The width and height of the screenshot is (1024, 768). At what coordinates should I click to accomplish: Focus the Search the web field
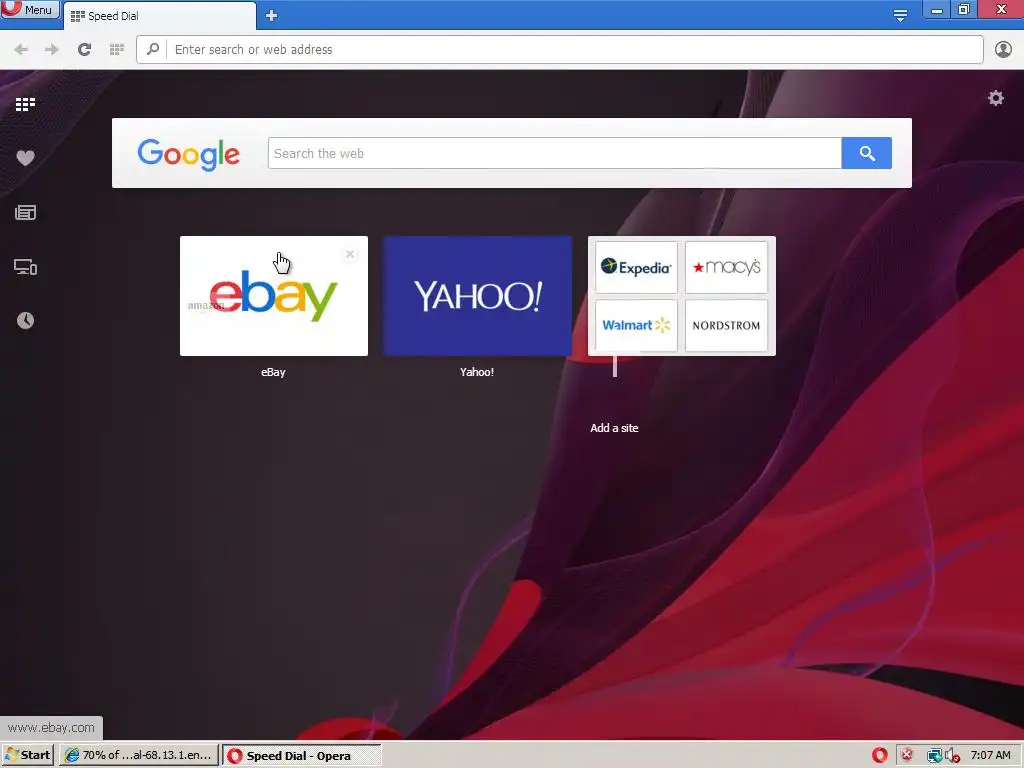pyautogui.click(x=554, y=153)
